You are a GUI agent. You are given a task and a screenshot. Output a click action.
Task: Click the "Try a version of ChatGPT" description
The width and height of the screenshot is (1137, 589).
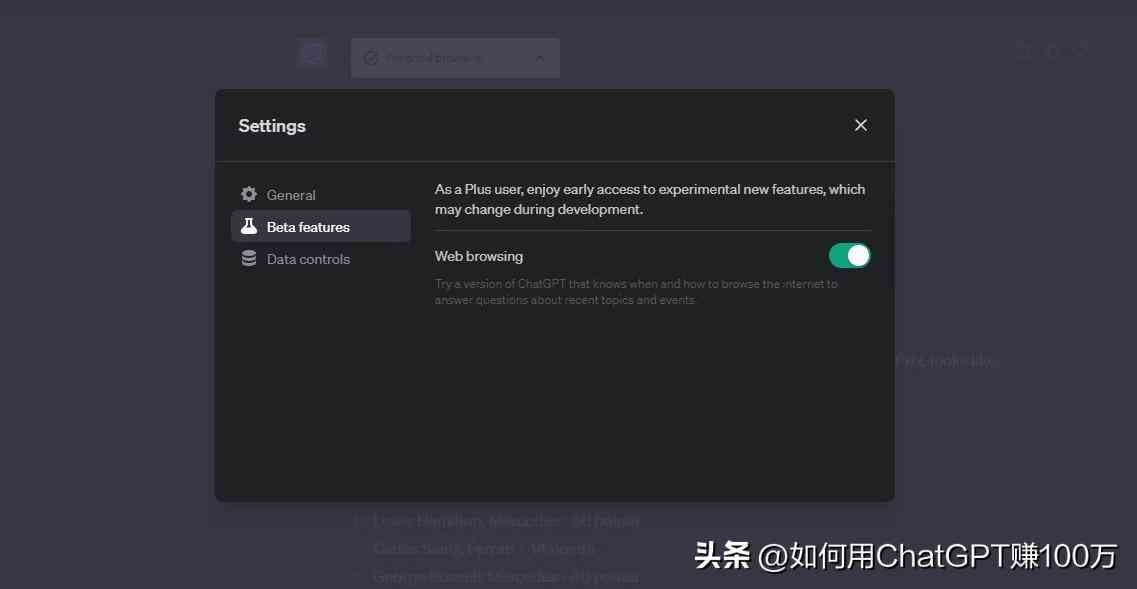(636, 292)
